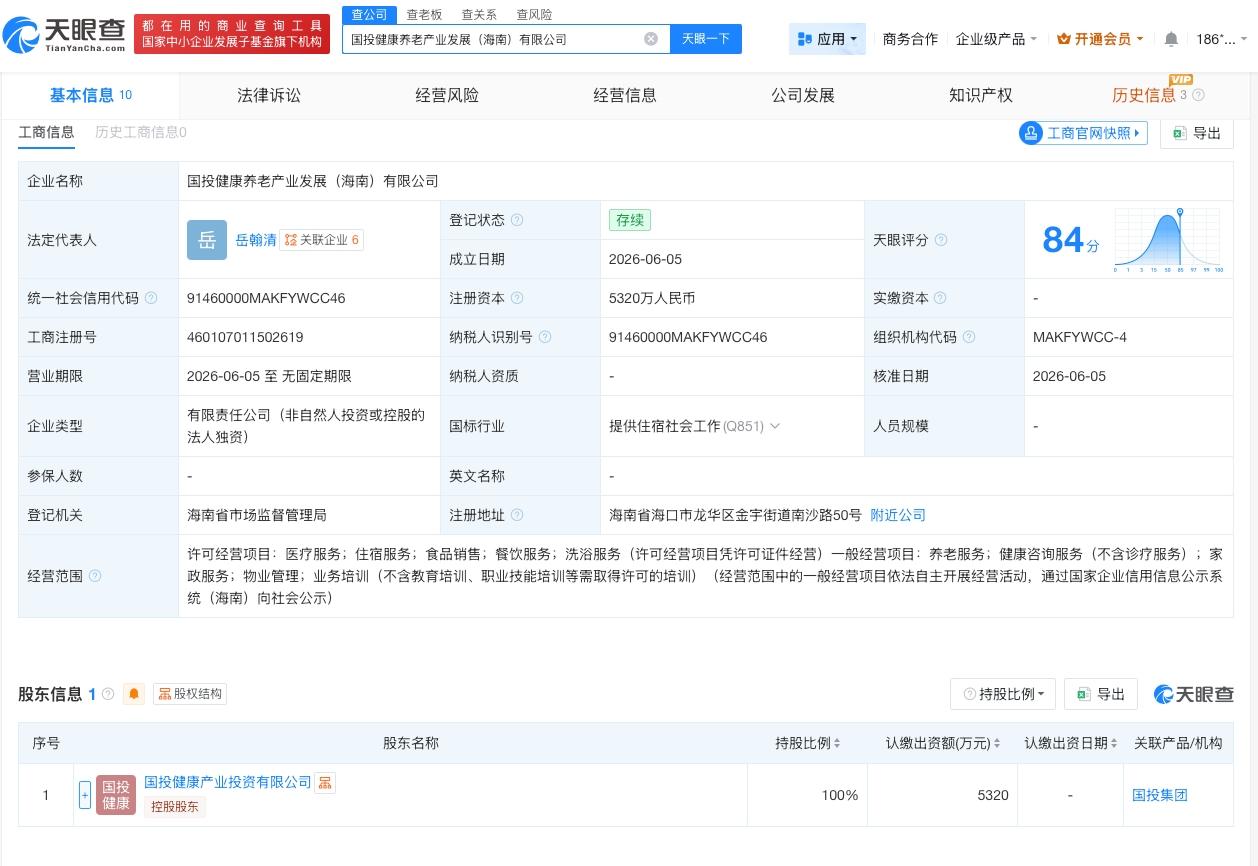The image size is (1258, 866).
Task: Open the 知识产权 tab
Action: coord(981,95)
